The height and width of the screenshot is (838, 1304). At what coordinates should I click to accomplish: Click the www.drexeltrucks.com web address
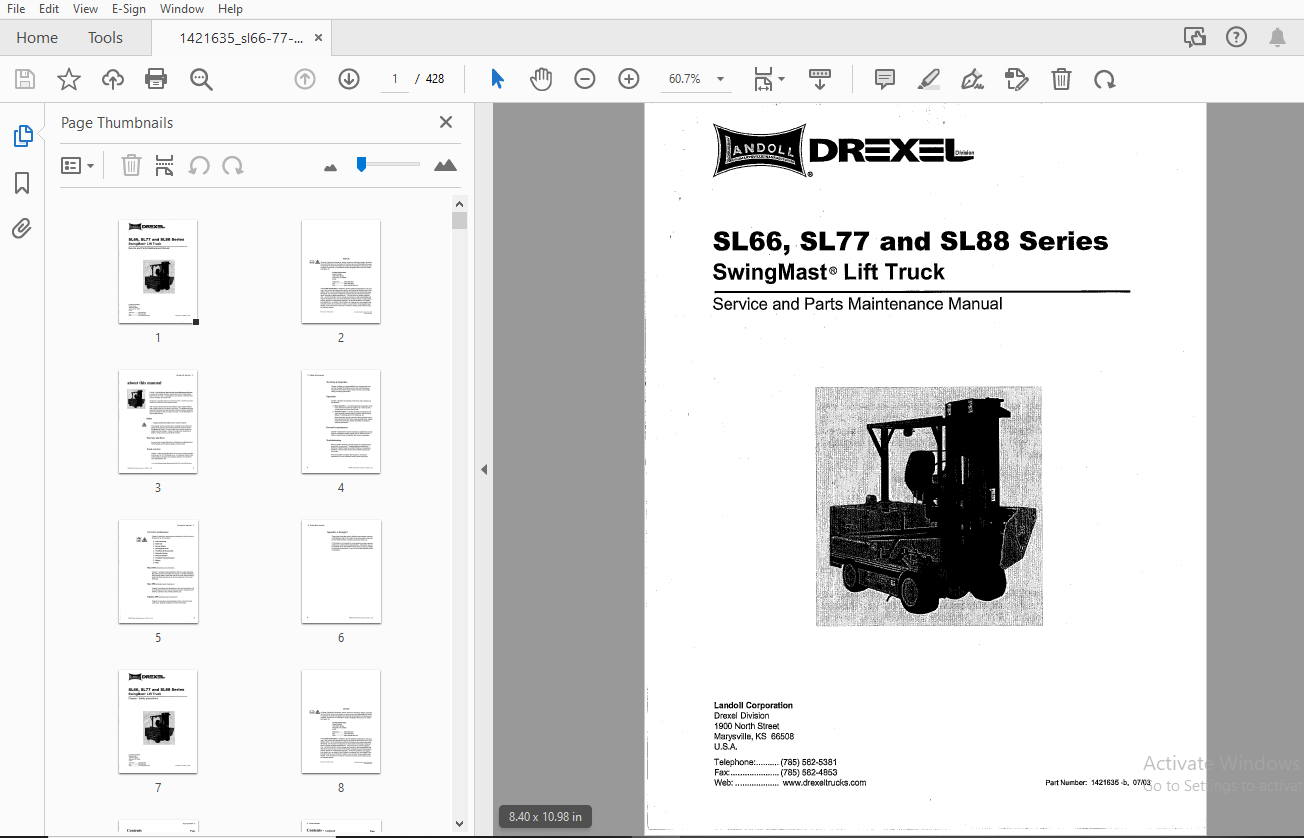(x=824, y=783)
